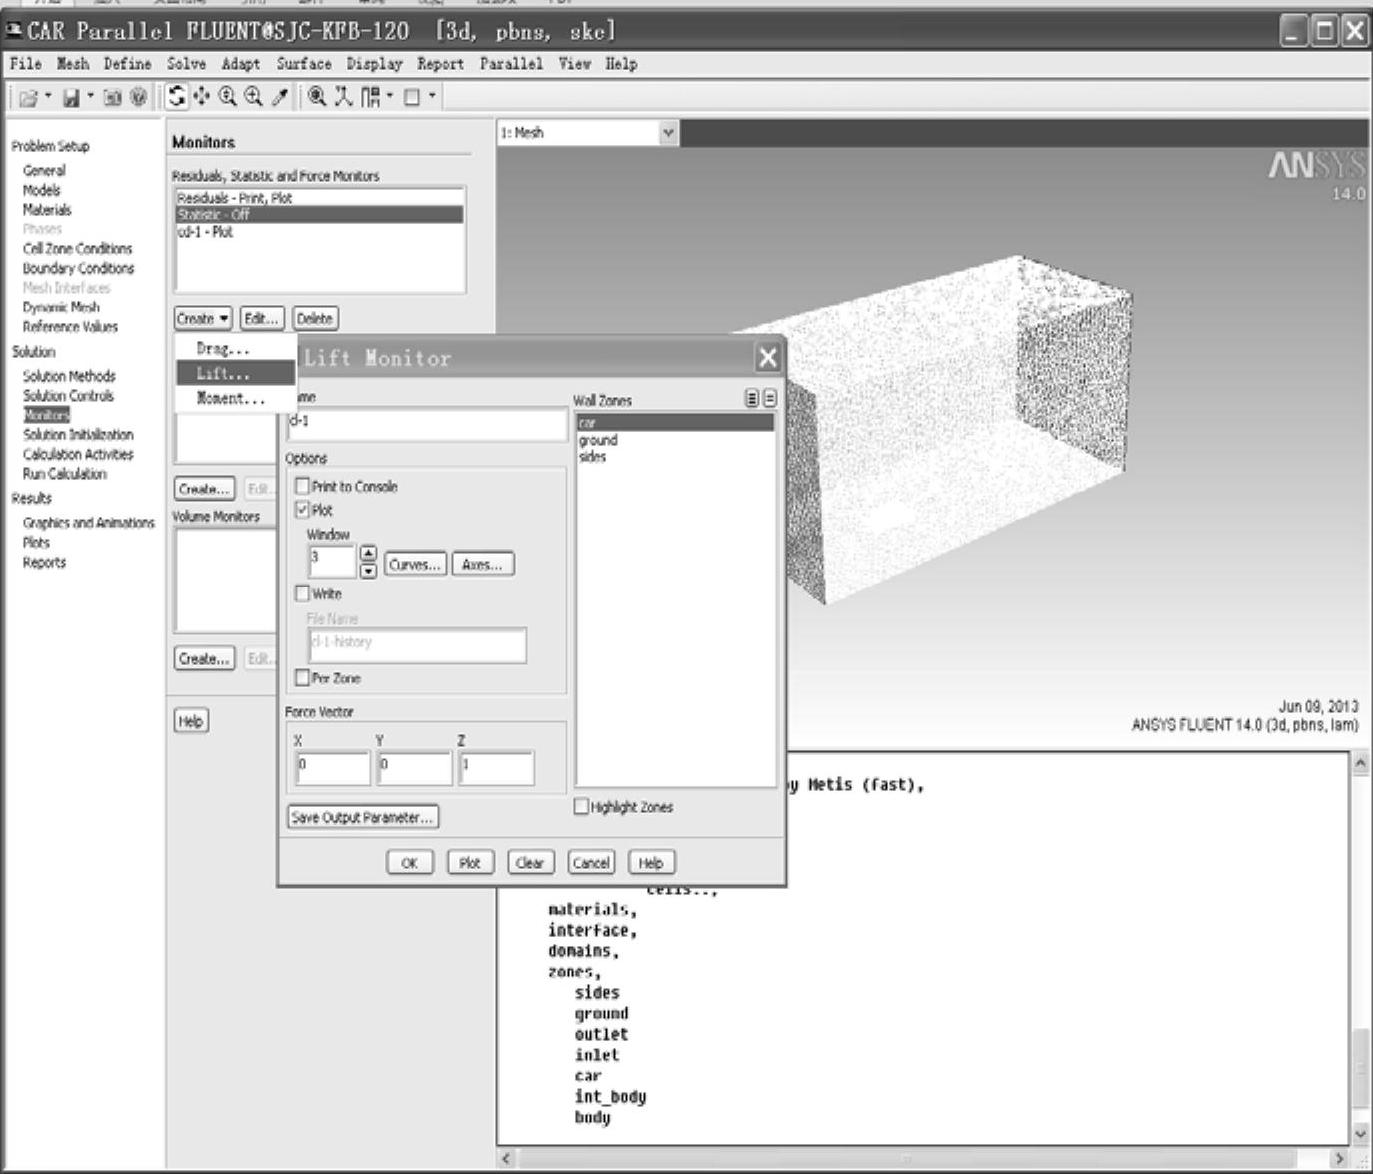1373x1174 pixels.
Task: Select the rotate view tool
Action: coord(177,97)
